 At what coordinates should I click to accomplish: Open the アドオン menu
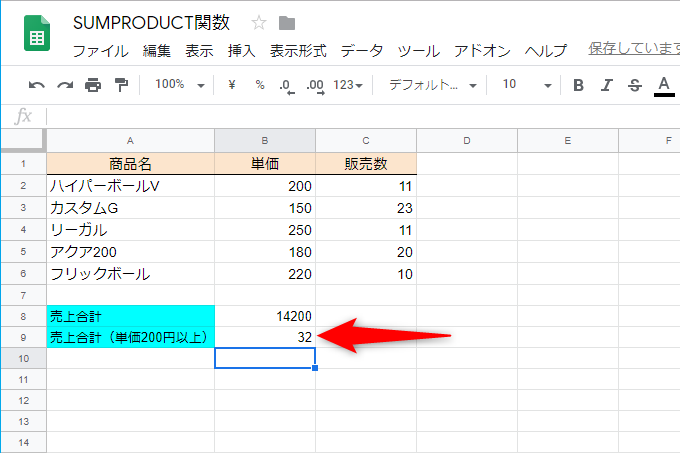482,51
